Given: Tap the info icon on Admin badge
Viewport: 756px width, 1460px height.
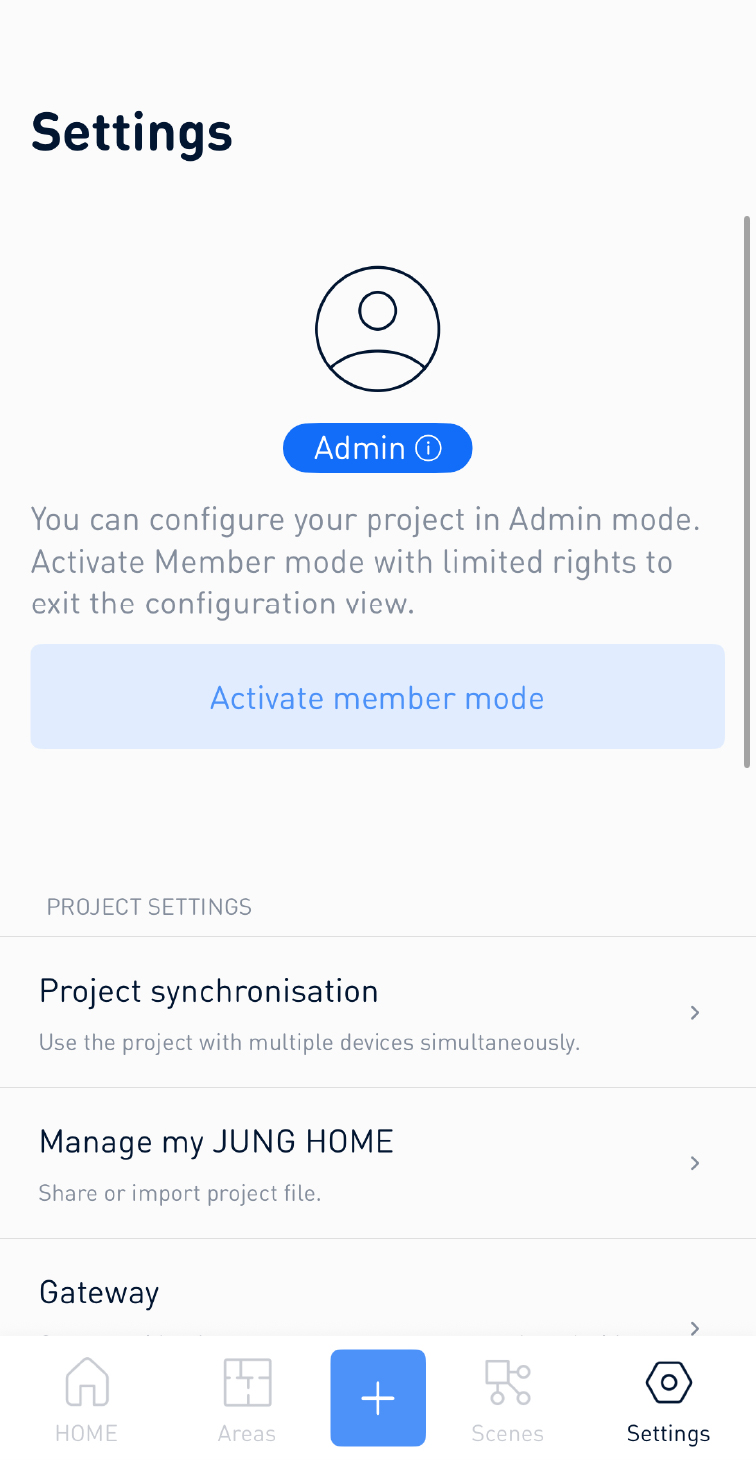Looking at the screenshot, I should pyautogui.click(x=428, y=448).
